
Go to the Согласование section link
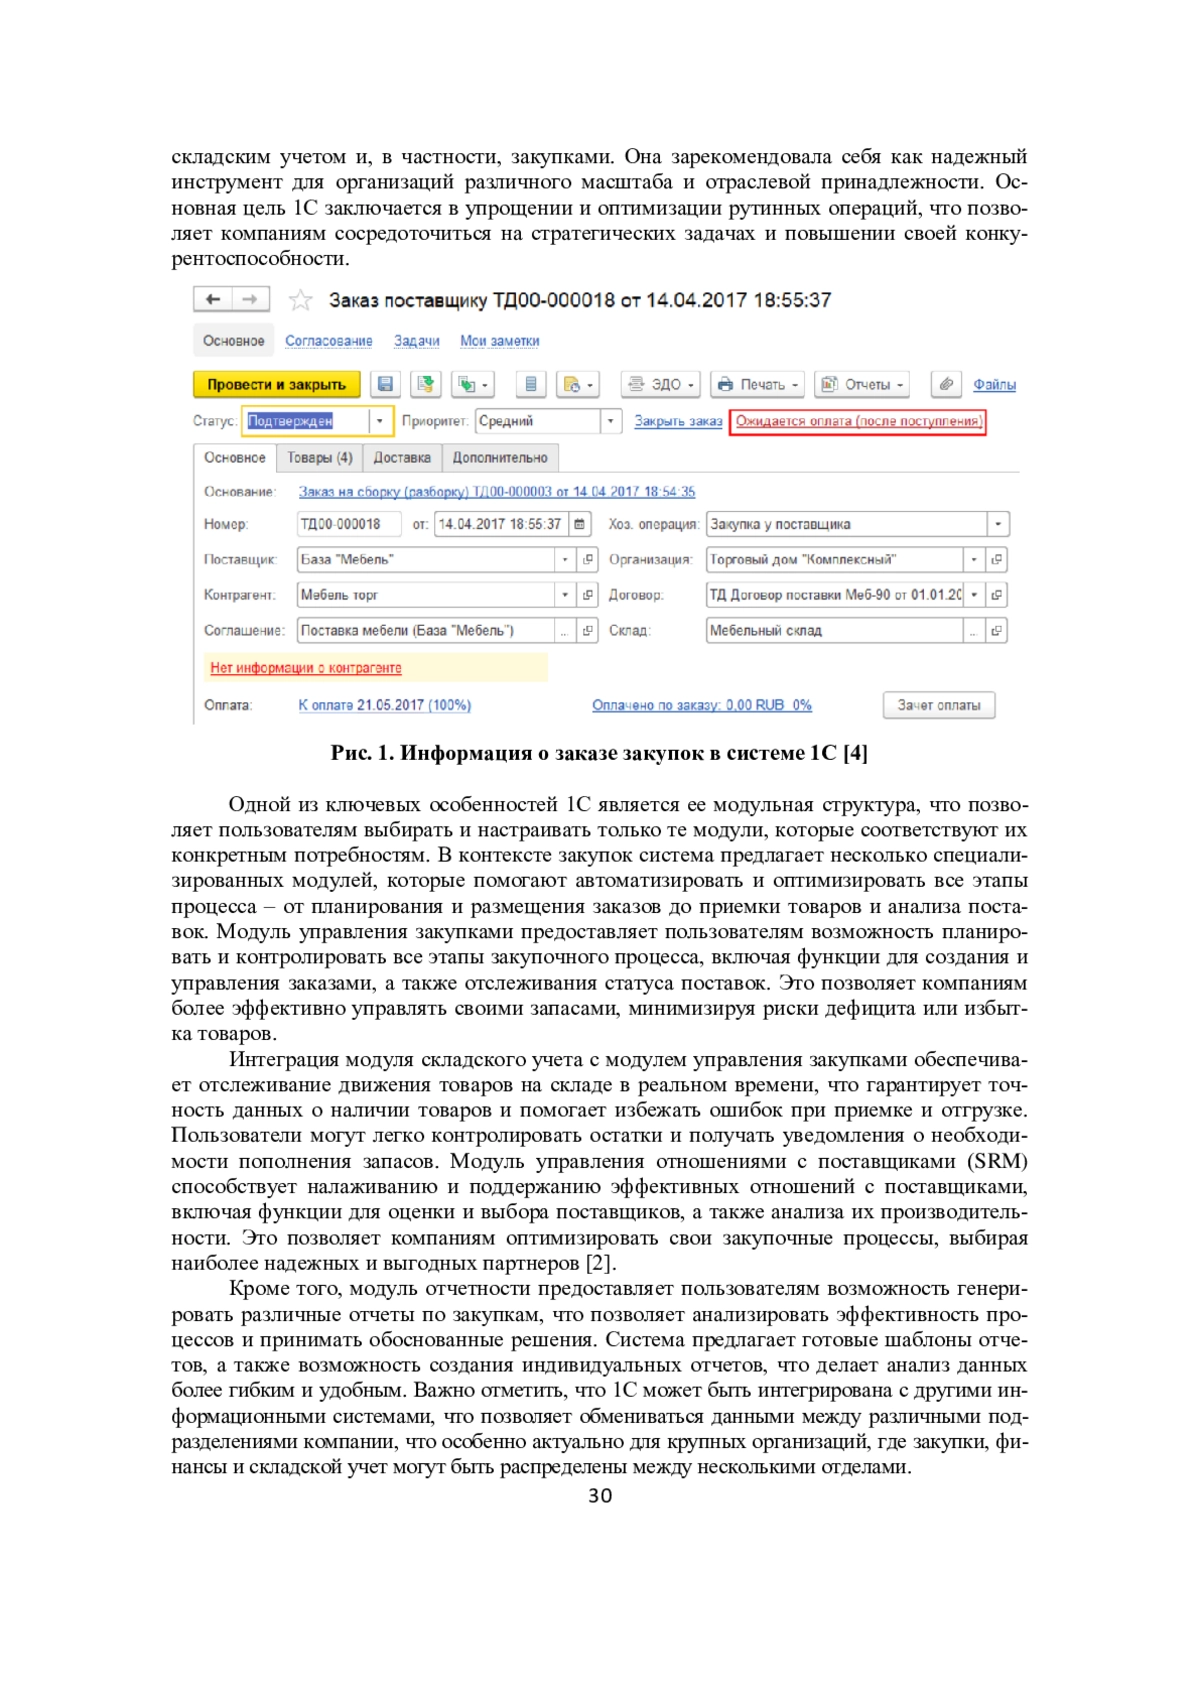pyautogui.click(x=328, y=341)
